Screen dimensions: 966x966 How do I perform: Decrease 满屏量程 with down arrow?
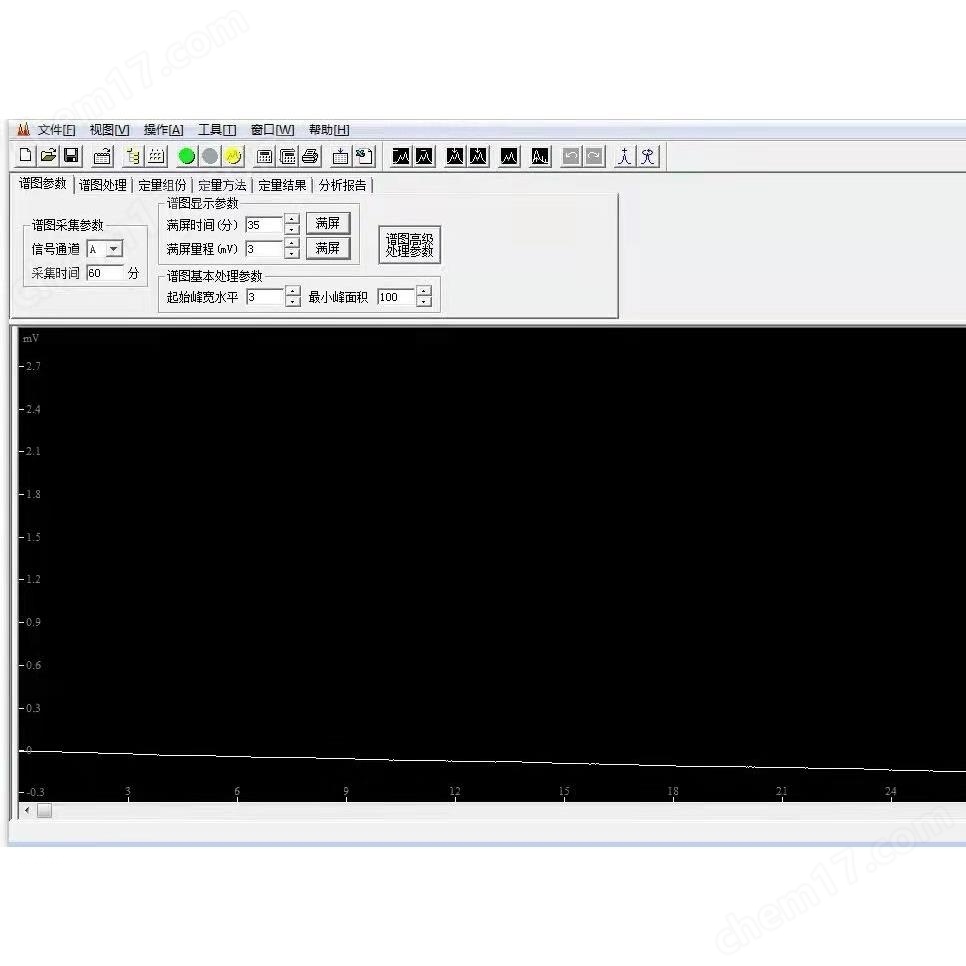click(x=292, y=254)
